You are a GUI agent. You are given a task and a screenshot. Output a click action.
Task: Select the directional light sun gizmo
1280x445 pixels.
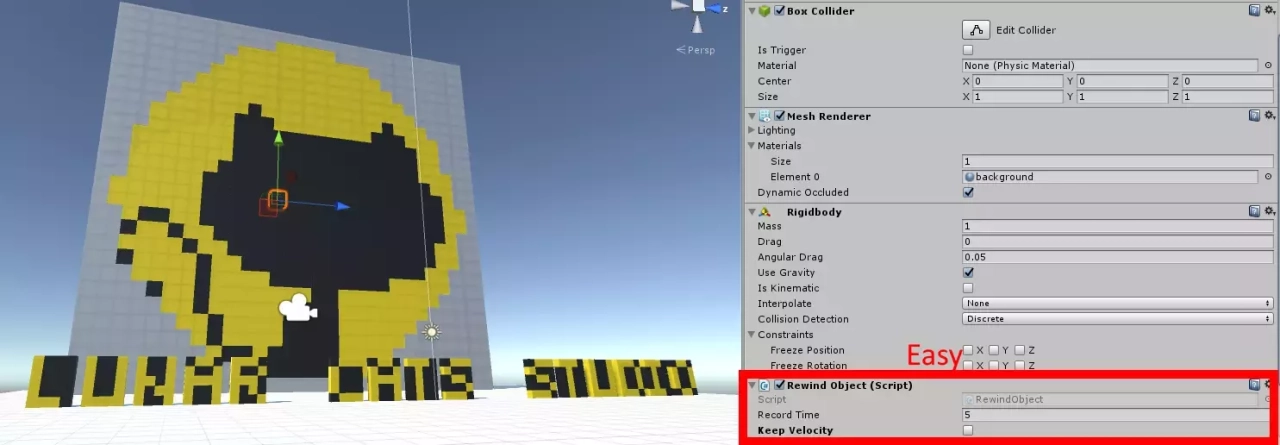pyautogui.click(x=432, y=331)
